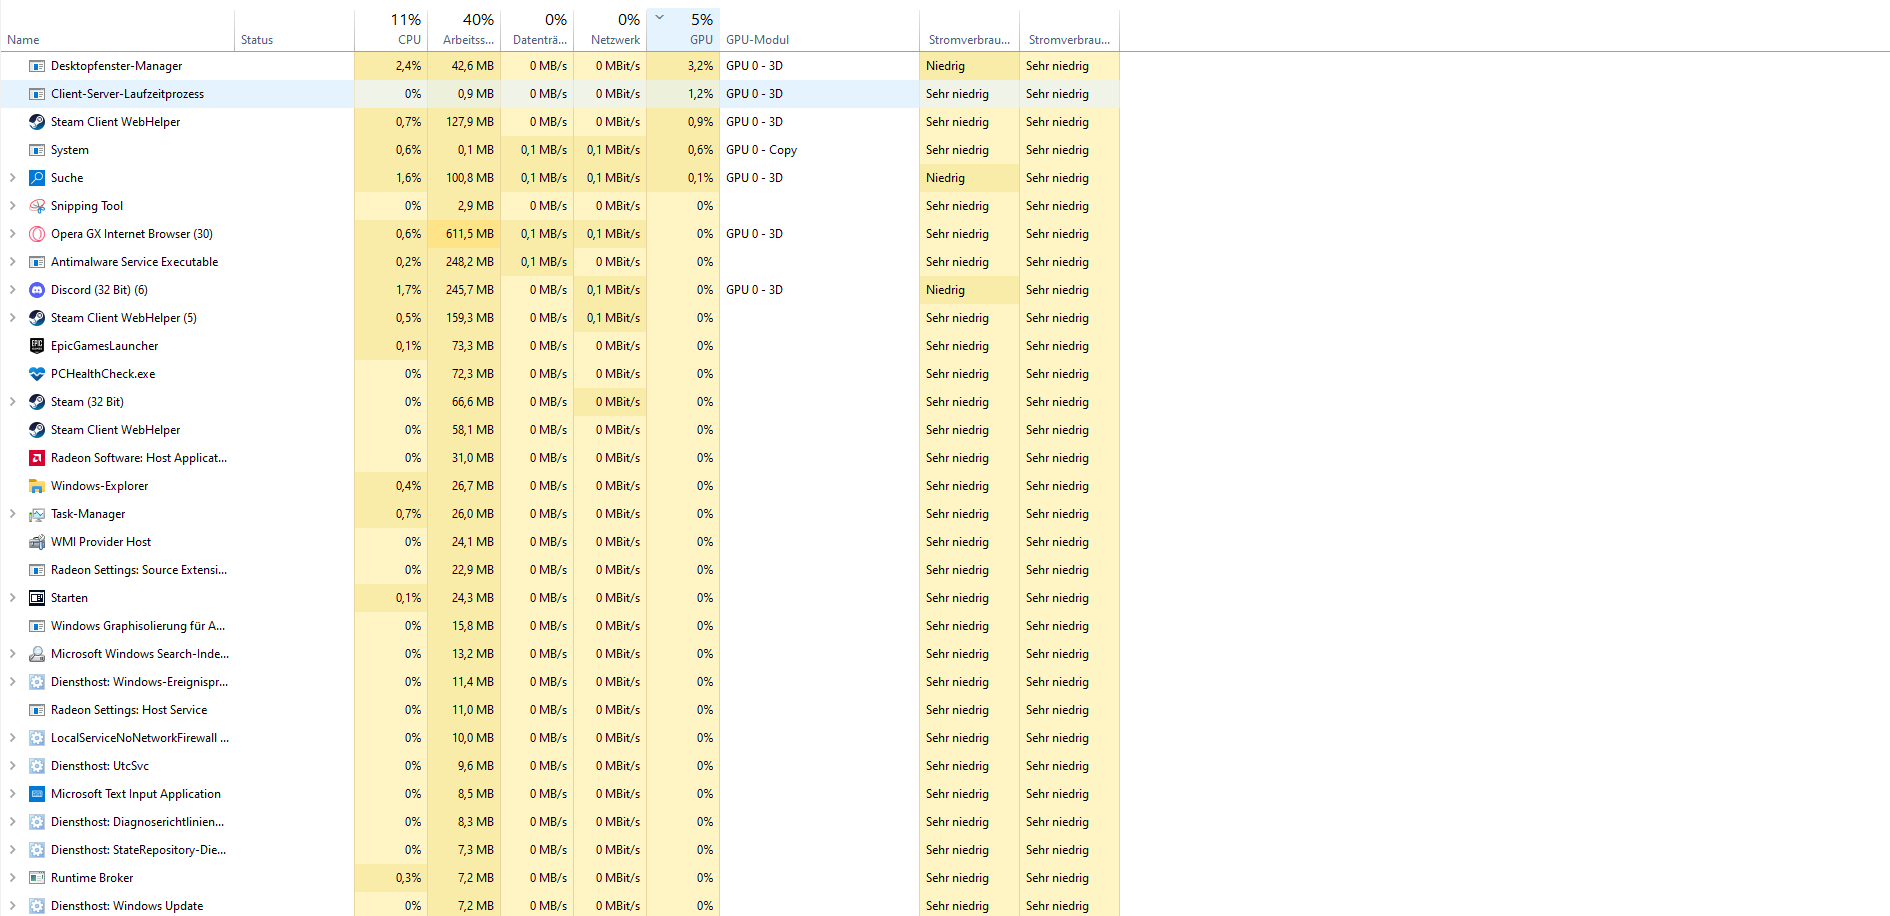1890x916 pixels.
Task: Click the Starten process icon
Action: pyautogui.click(x=37, y=598)
